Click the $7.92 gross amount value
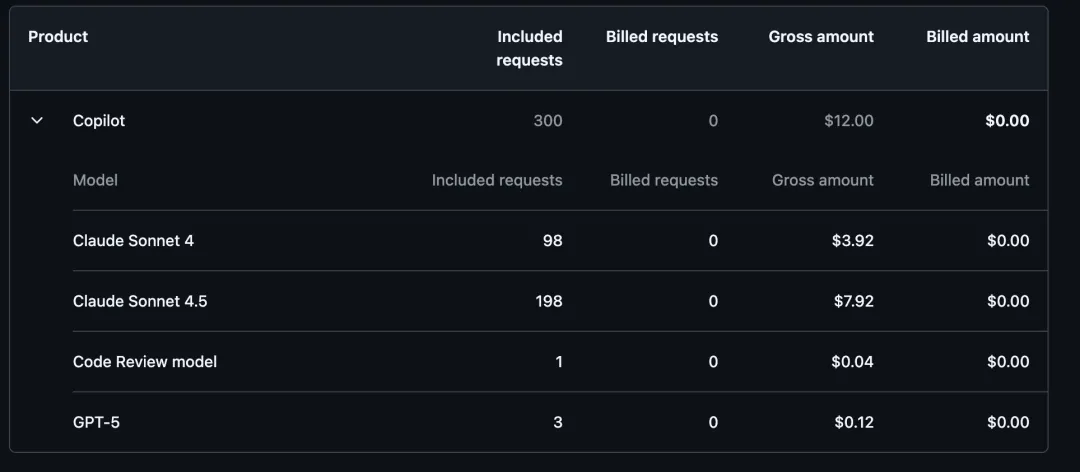Image resolution: width=1080 pixels, height=472 pixels. coord(853,301)
